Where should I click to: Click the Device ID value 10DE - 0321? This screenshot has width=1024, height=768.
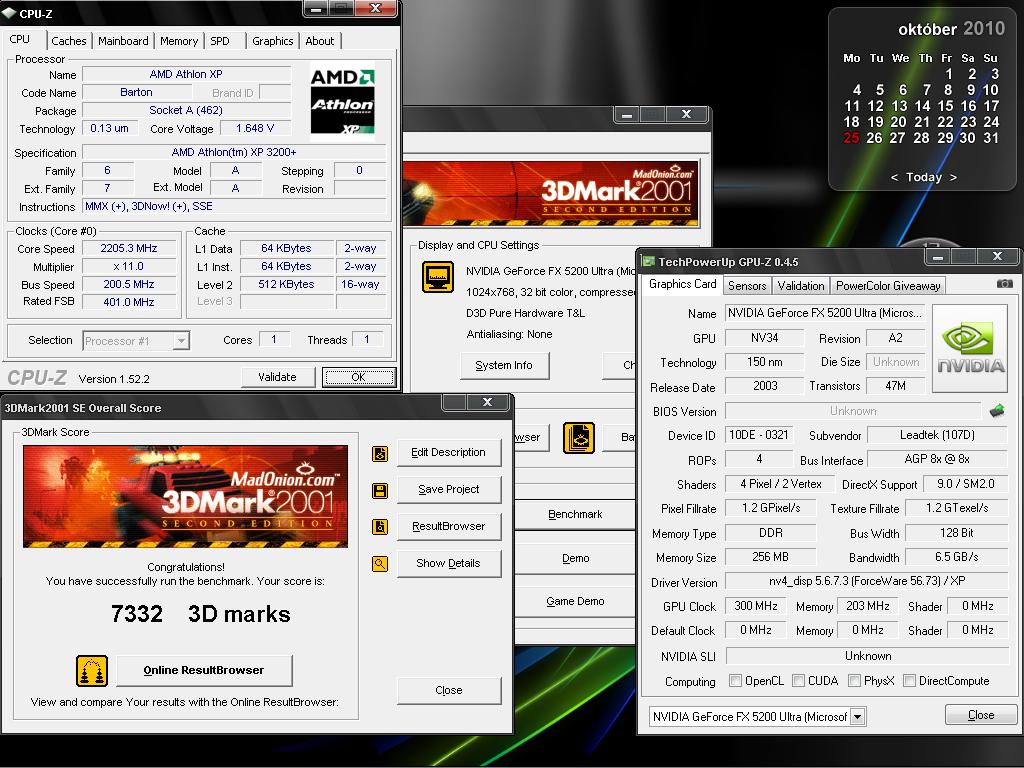click(758, 435)
